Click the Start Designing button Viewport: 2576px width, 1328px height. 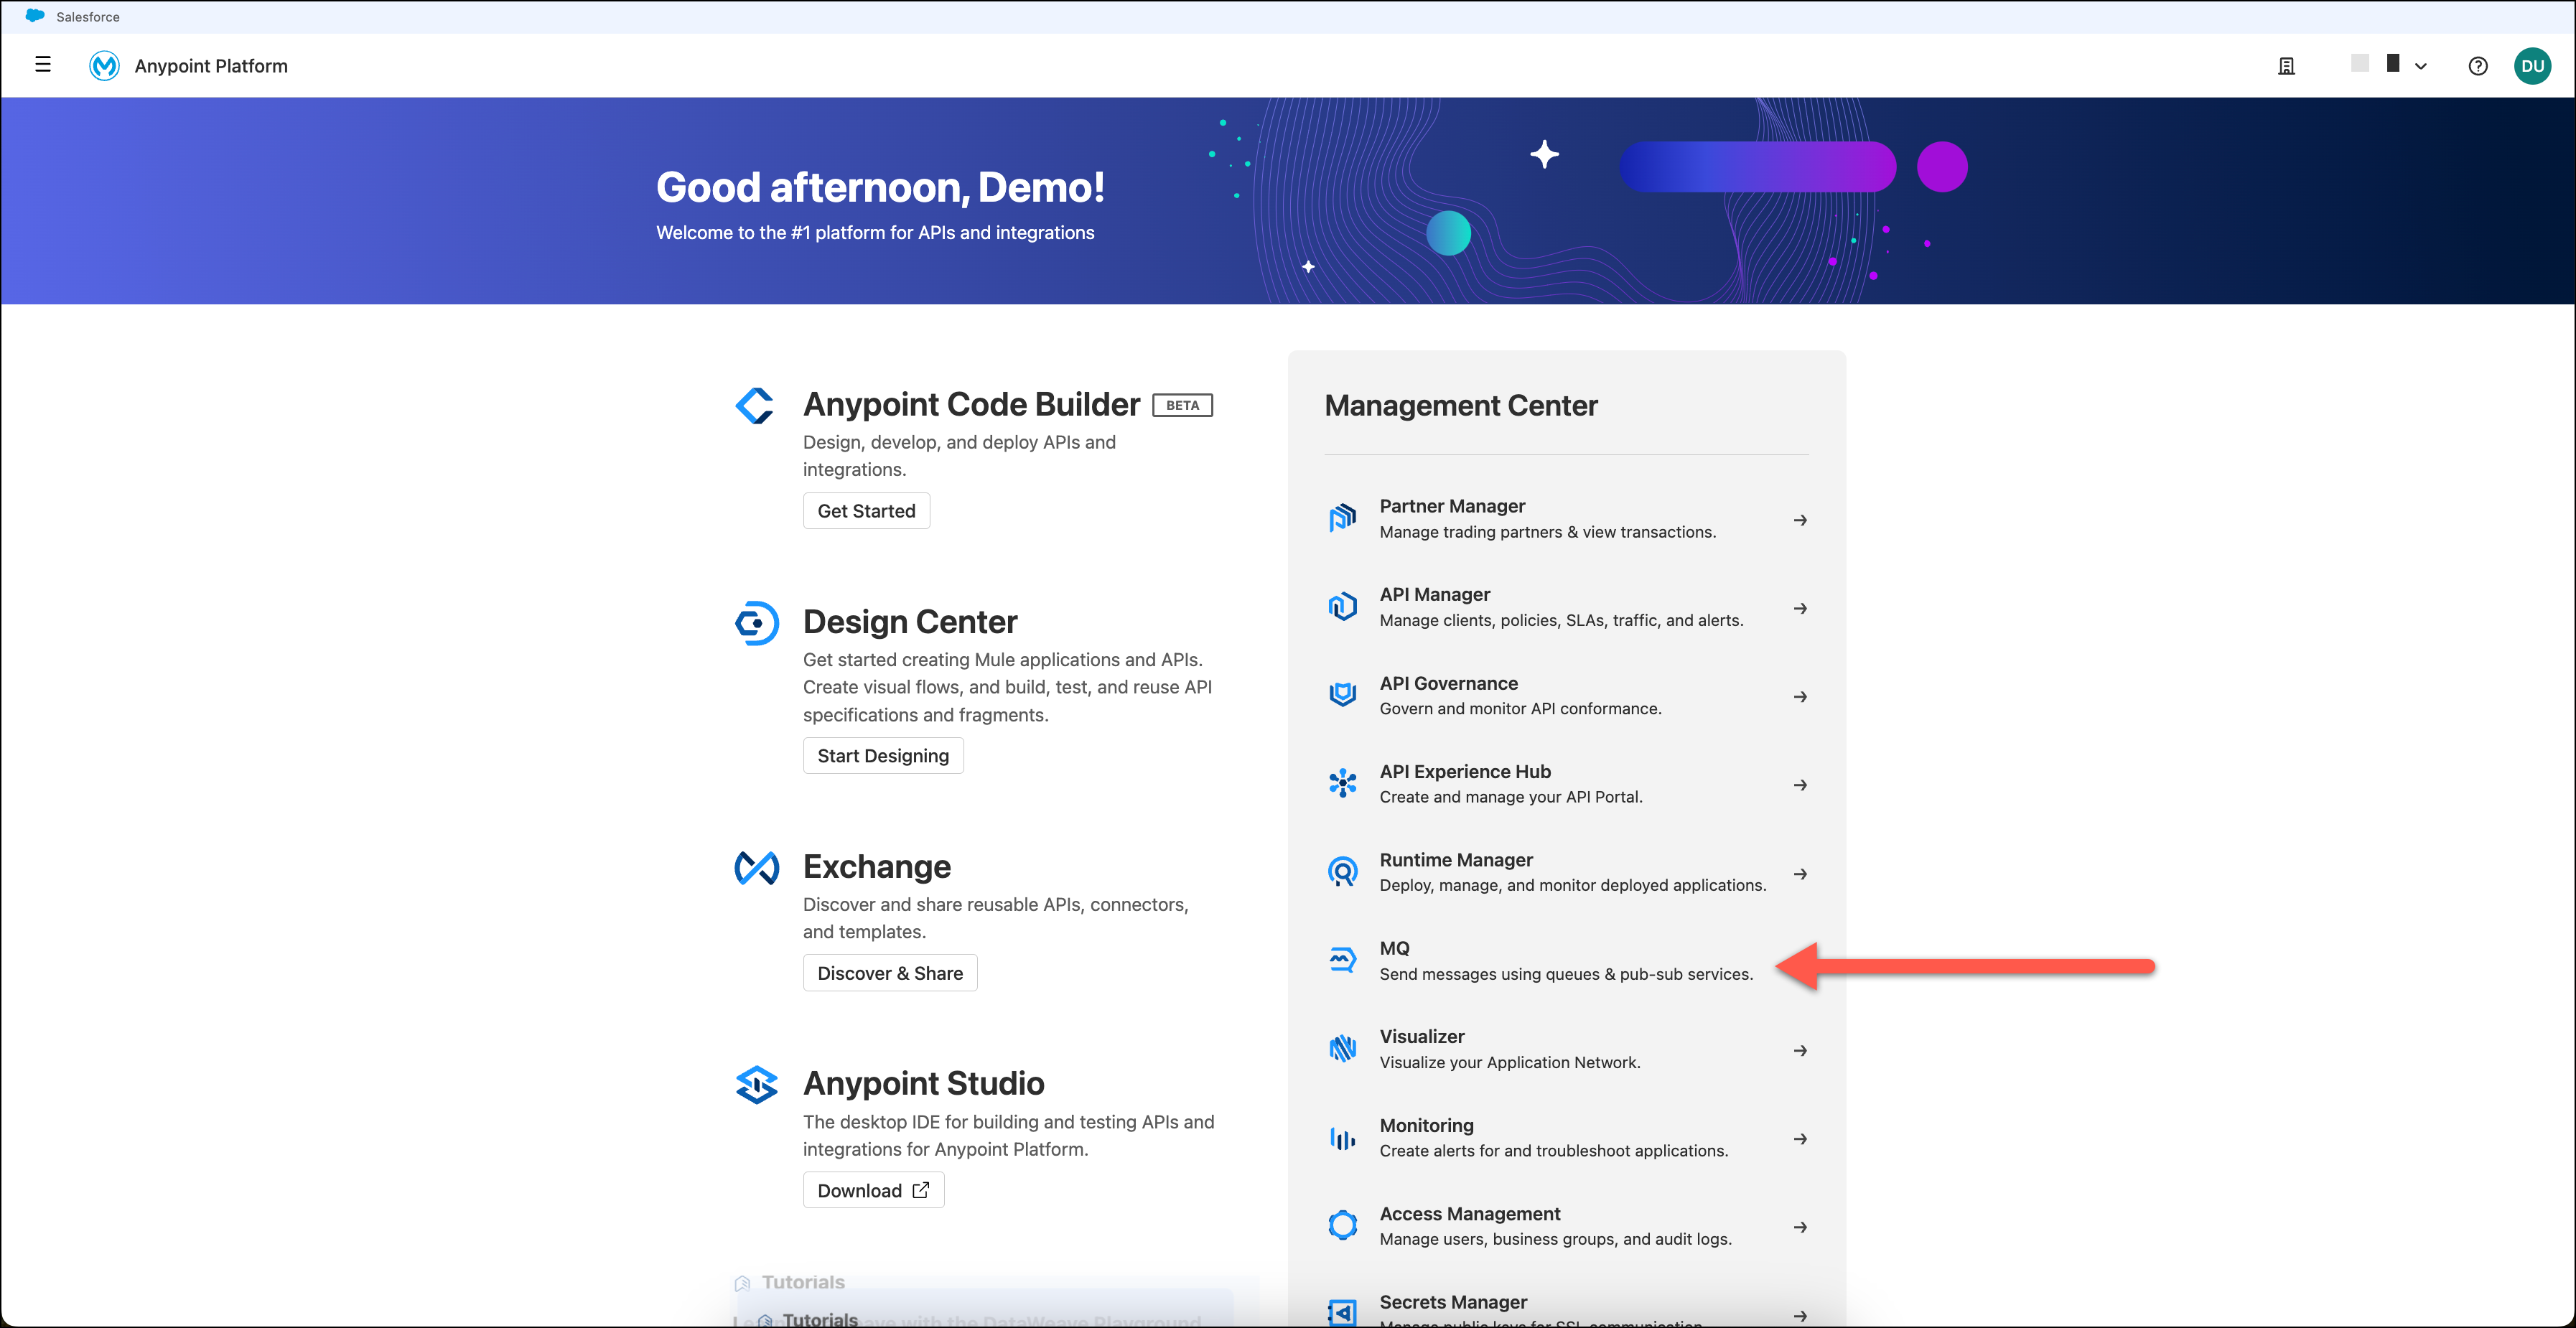[883, 756]
